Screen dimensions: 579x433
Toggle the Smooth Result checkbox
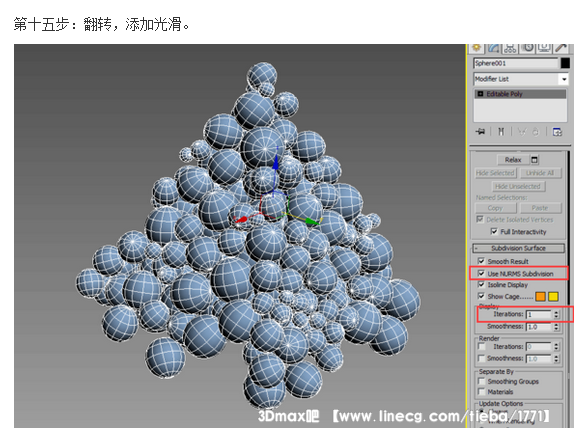click(481, 261)
